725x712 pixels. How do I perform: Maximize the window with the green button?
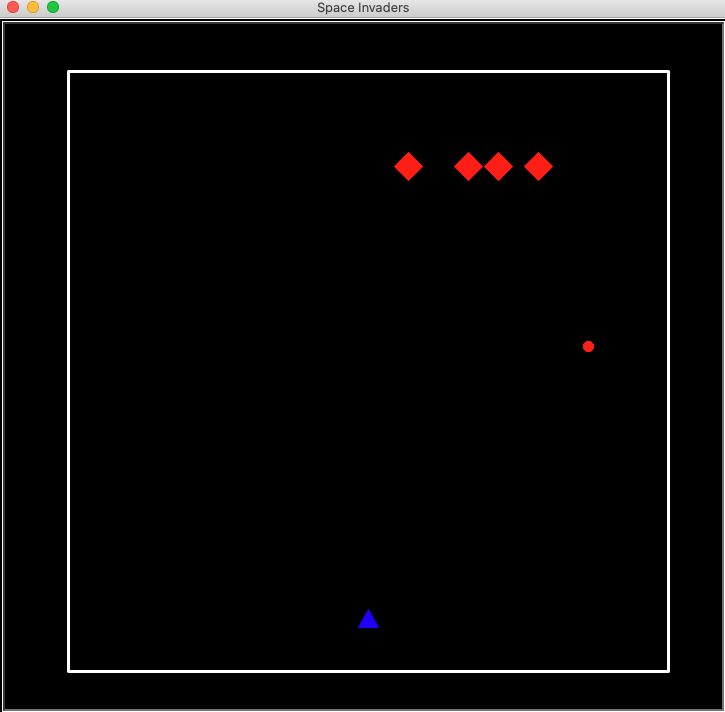[53, 7]
